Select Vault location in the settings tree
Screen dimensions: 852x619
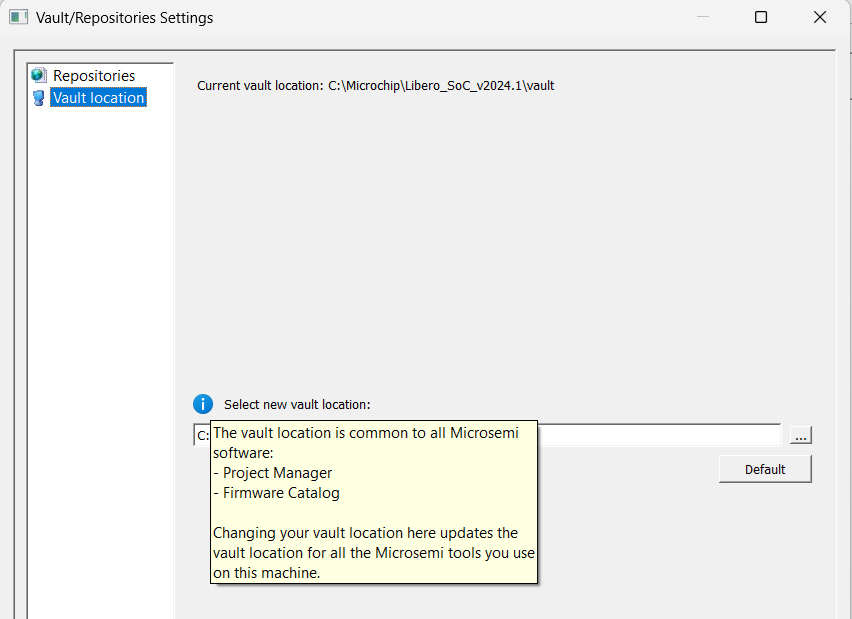click(98, 98)
